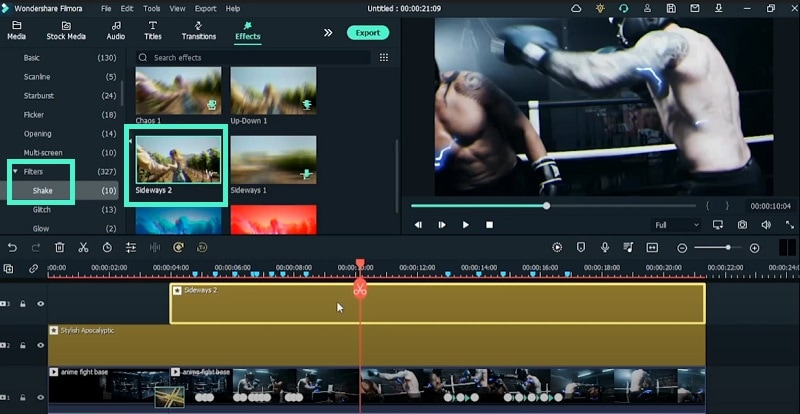Image resolution: width=800 pixels, height=414 pixels.
Task: Open the mail messages icon
Action: pyautogui.click(x=695, y=9)
